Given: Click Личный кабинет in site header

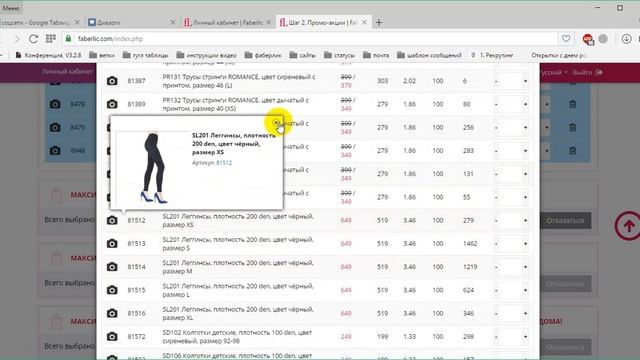Looking at the screenshot, I should click(x=68, y=72).
